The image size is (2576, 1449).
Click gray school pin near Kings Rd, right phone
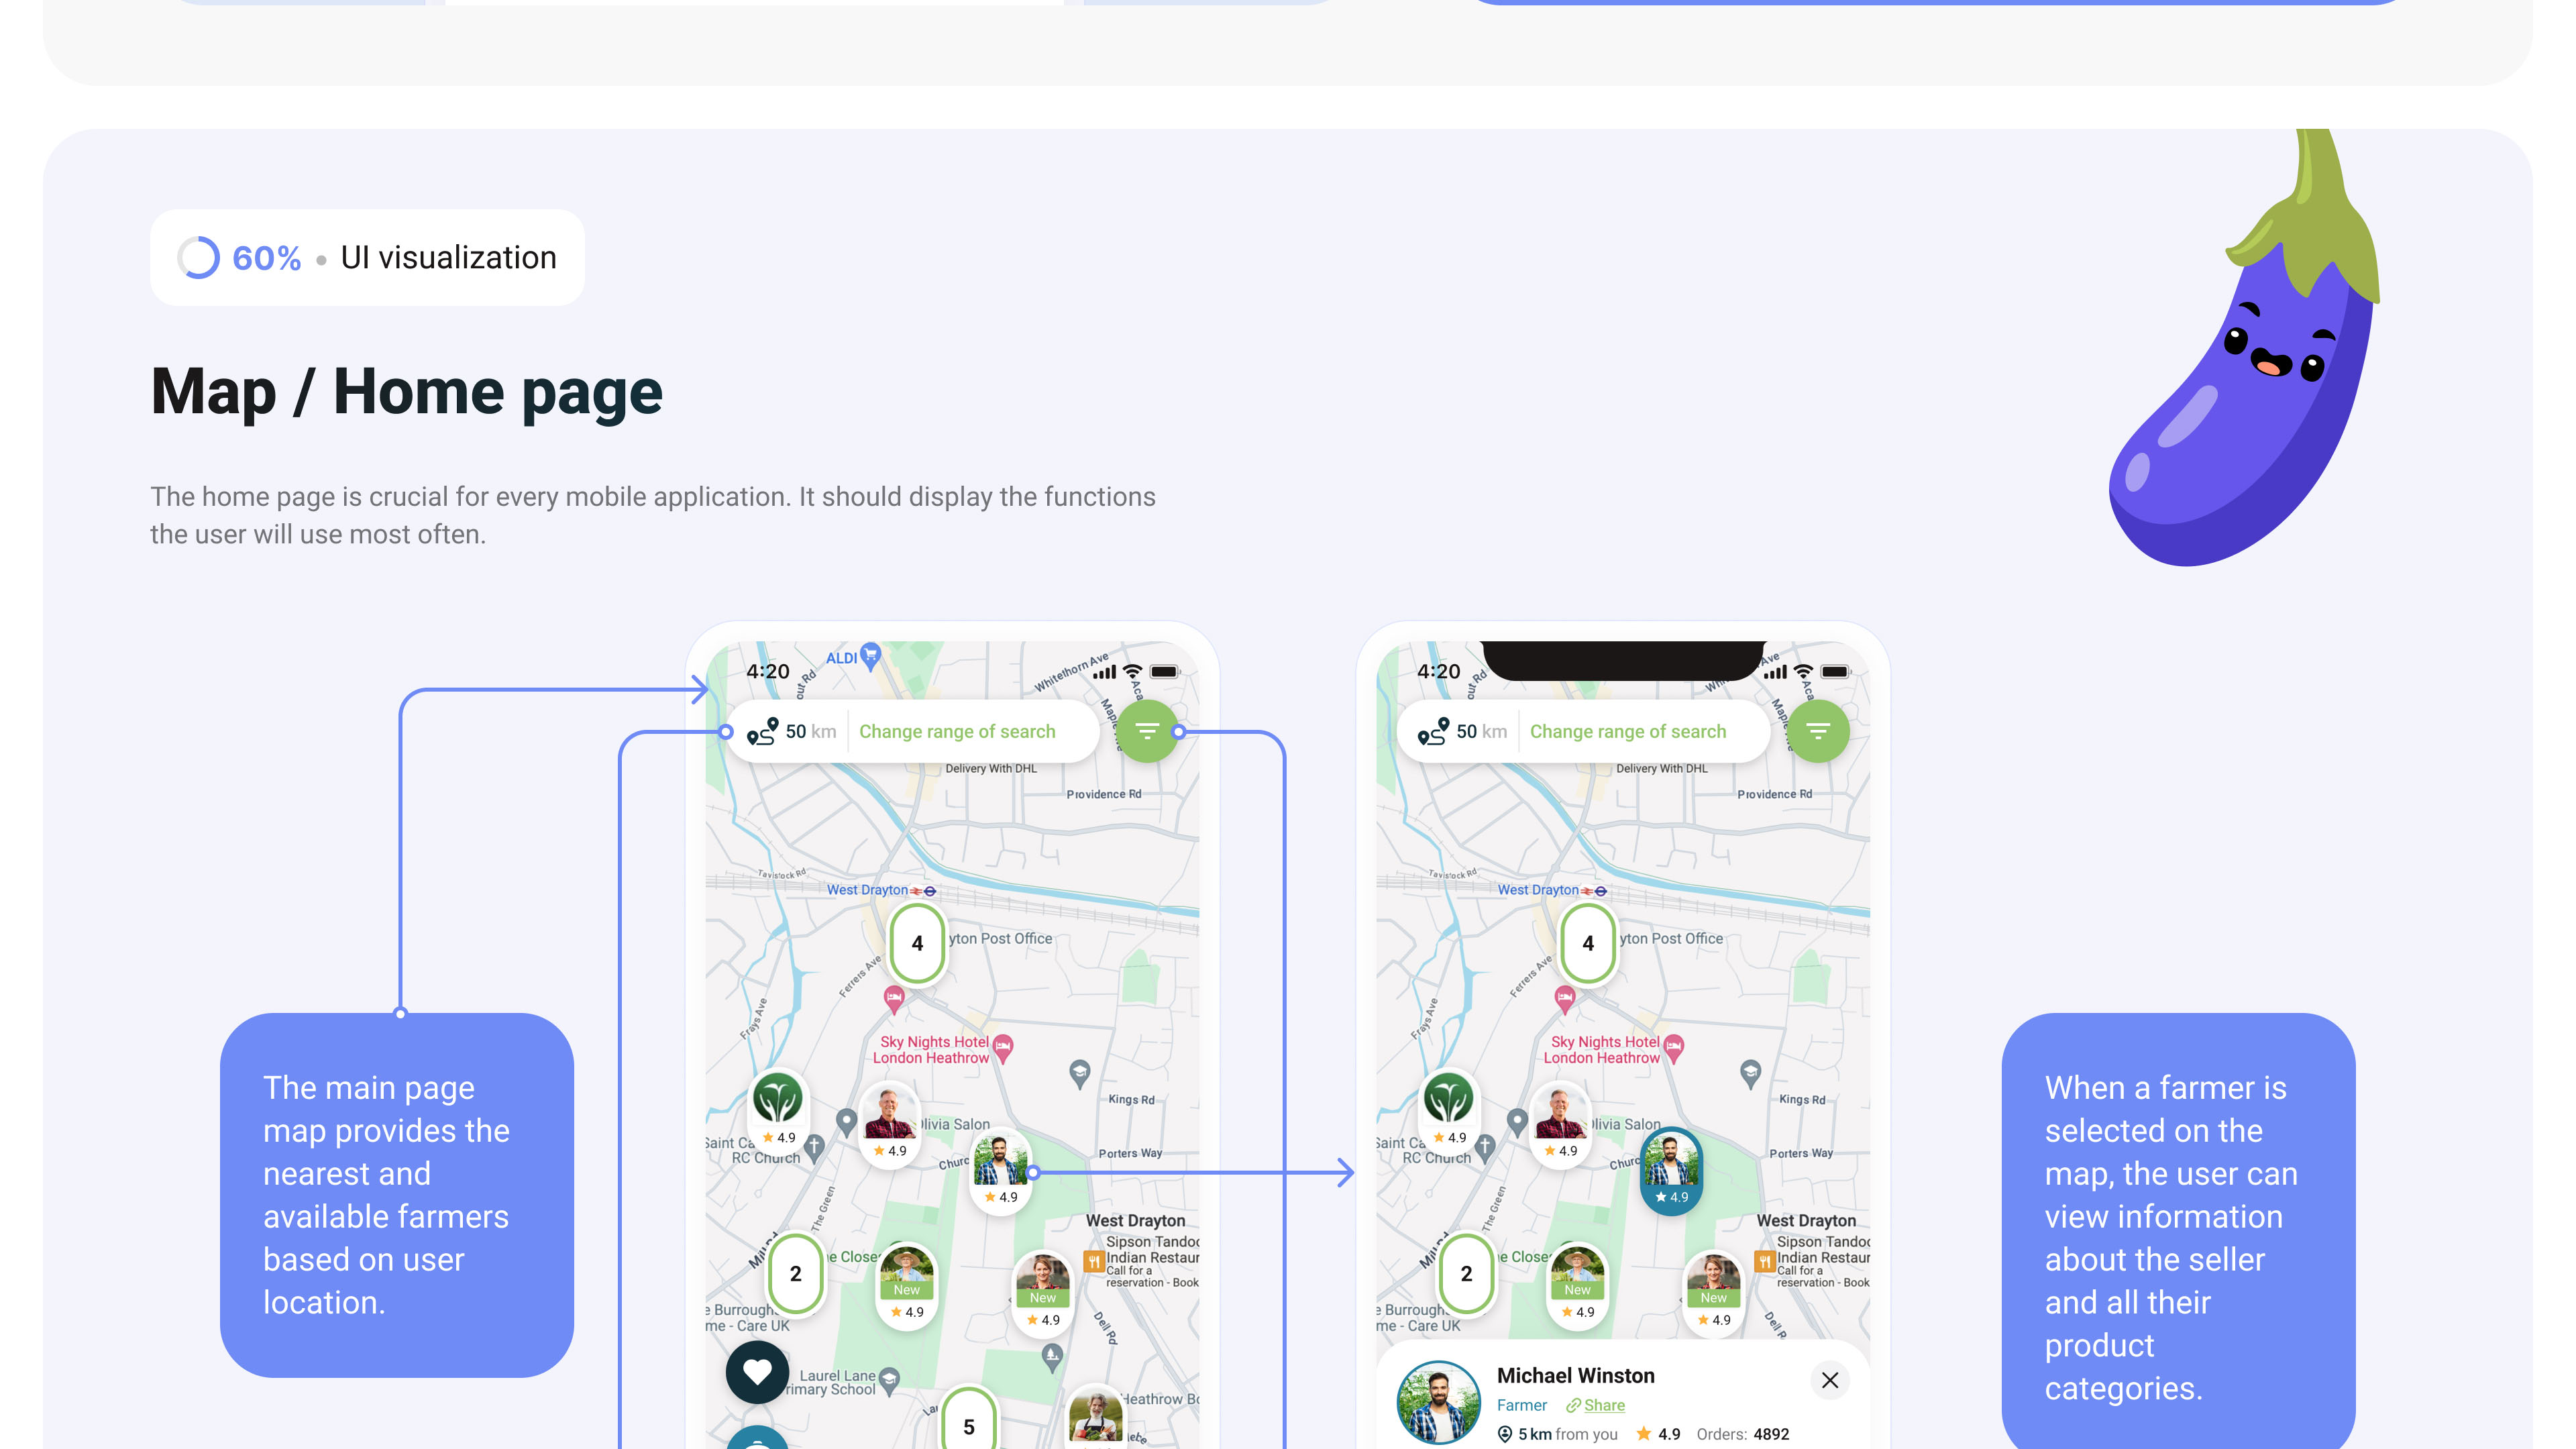pos(1750,1074)
